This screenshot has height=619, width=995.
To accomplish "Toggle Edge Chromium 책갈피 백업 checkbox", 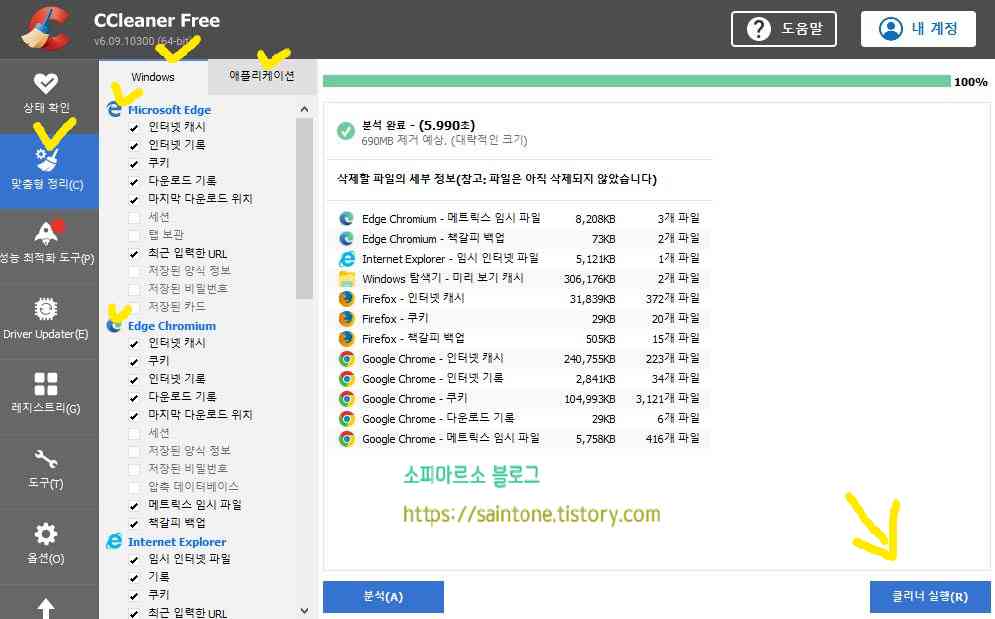I will pos(134,524).
